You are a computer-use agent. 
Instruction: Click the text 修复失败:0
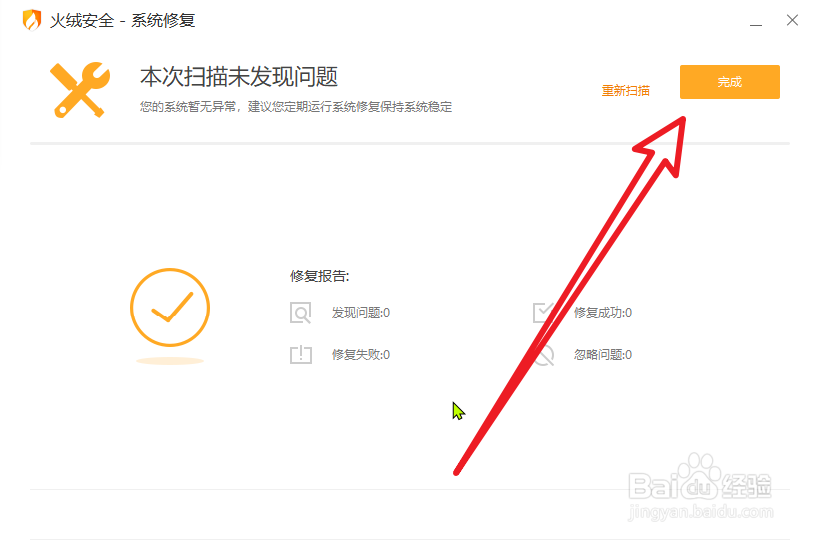361,354
